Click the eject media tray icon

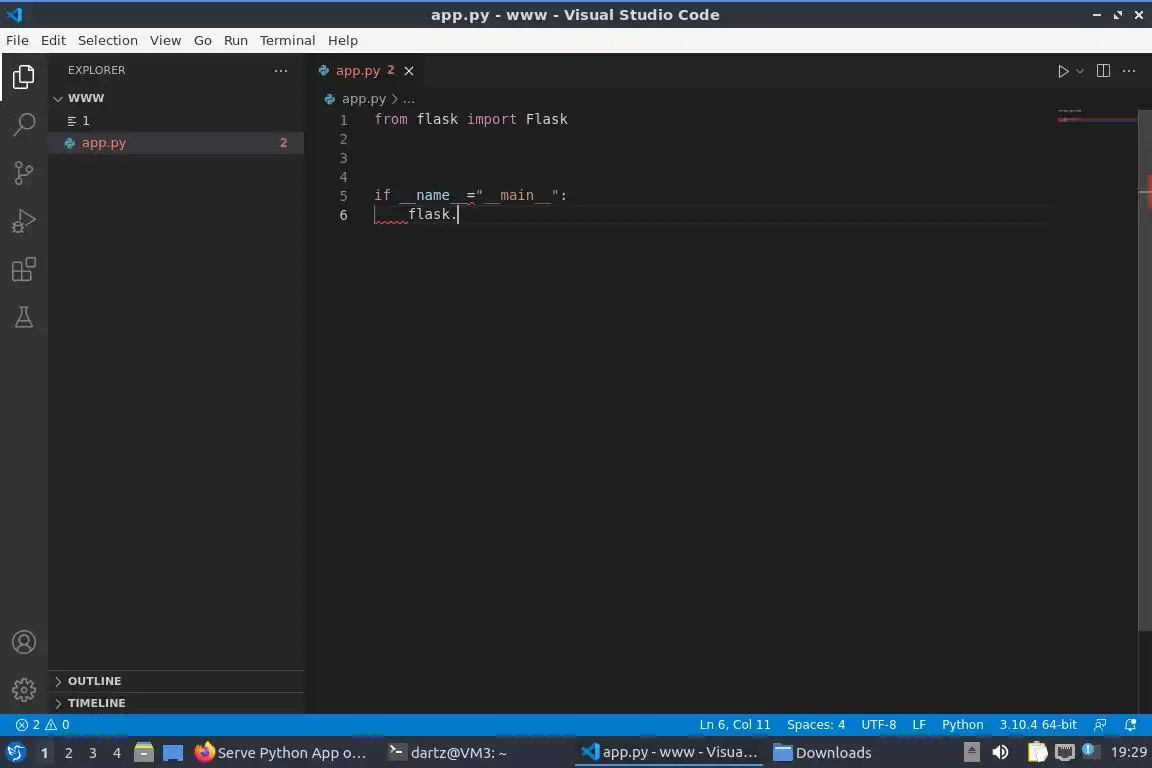pyautogui.click(x=971, y=753)
